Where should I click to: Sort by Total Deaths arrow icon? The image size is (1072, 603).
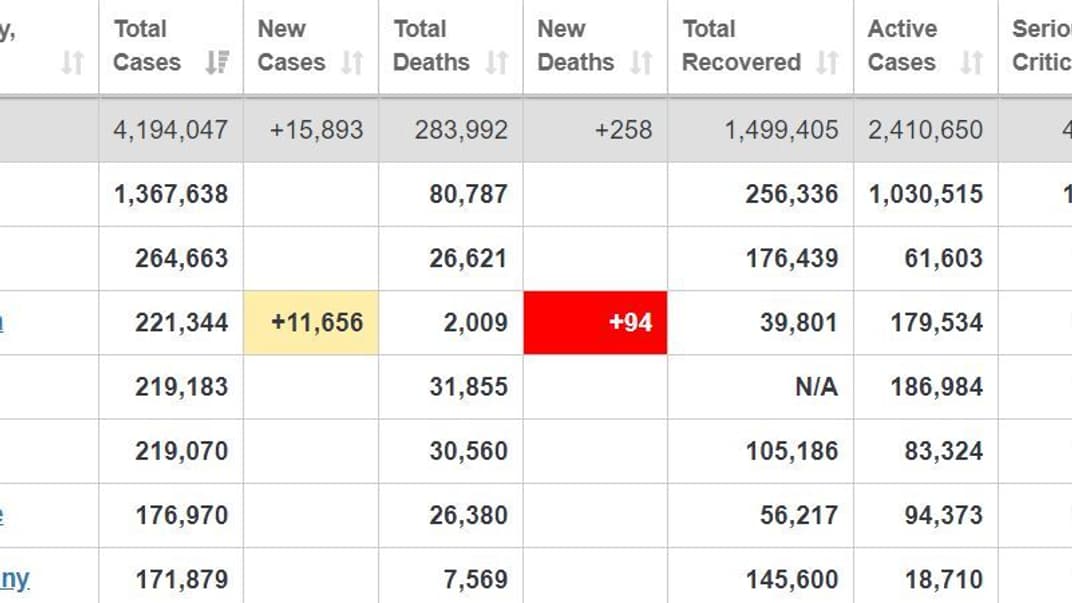pyautogui.click(x=497, y=62)
